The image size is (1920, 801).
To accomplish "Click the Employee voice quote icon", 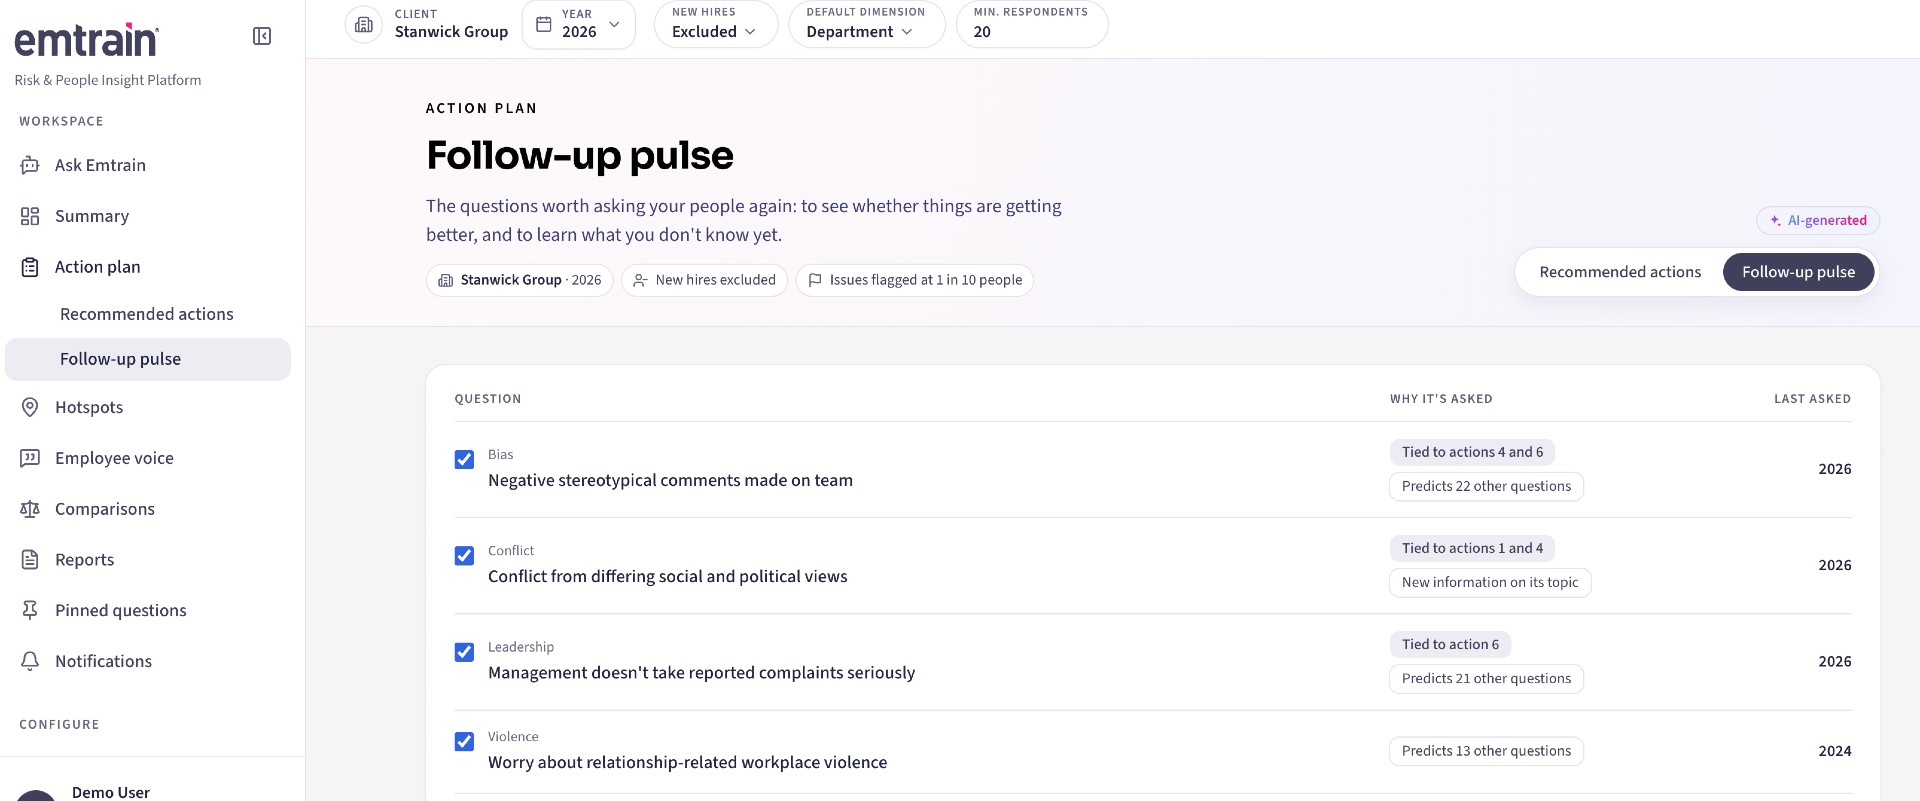I will tap(30, 458).
